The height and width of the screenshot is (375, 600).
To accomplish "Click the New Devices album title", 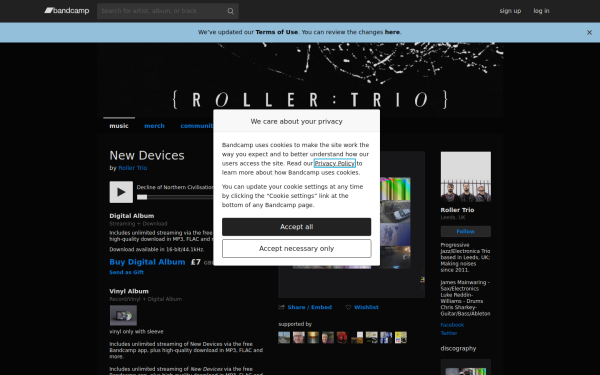I will [x=147, y=155].
